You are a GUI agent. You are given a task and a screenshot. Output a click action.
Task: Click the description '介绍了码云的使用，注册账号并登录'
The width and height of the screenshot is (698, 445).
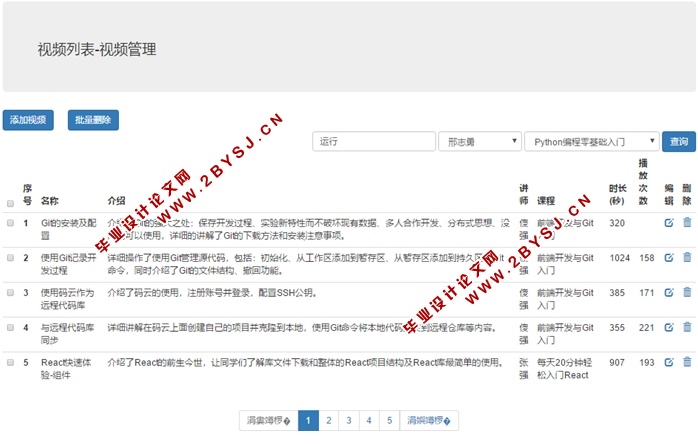click(x=212, y=292)
